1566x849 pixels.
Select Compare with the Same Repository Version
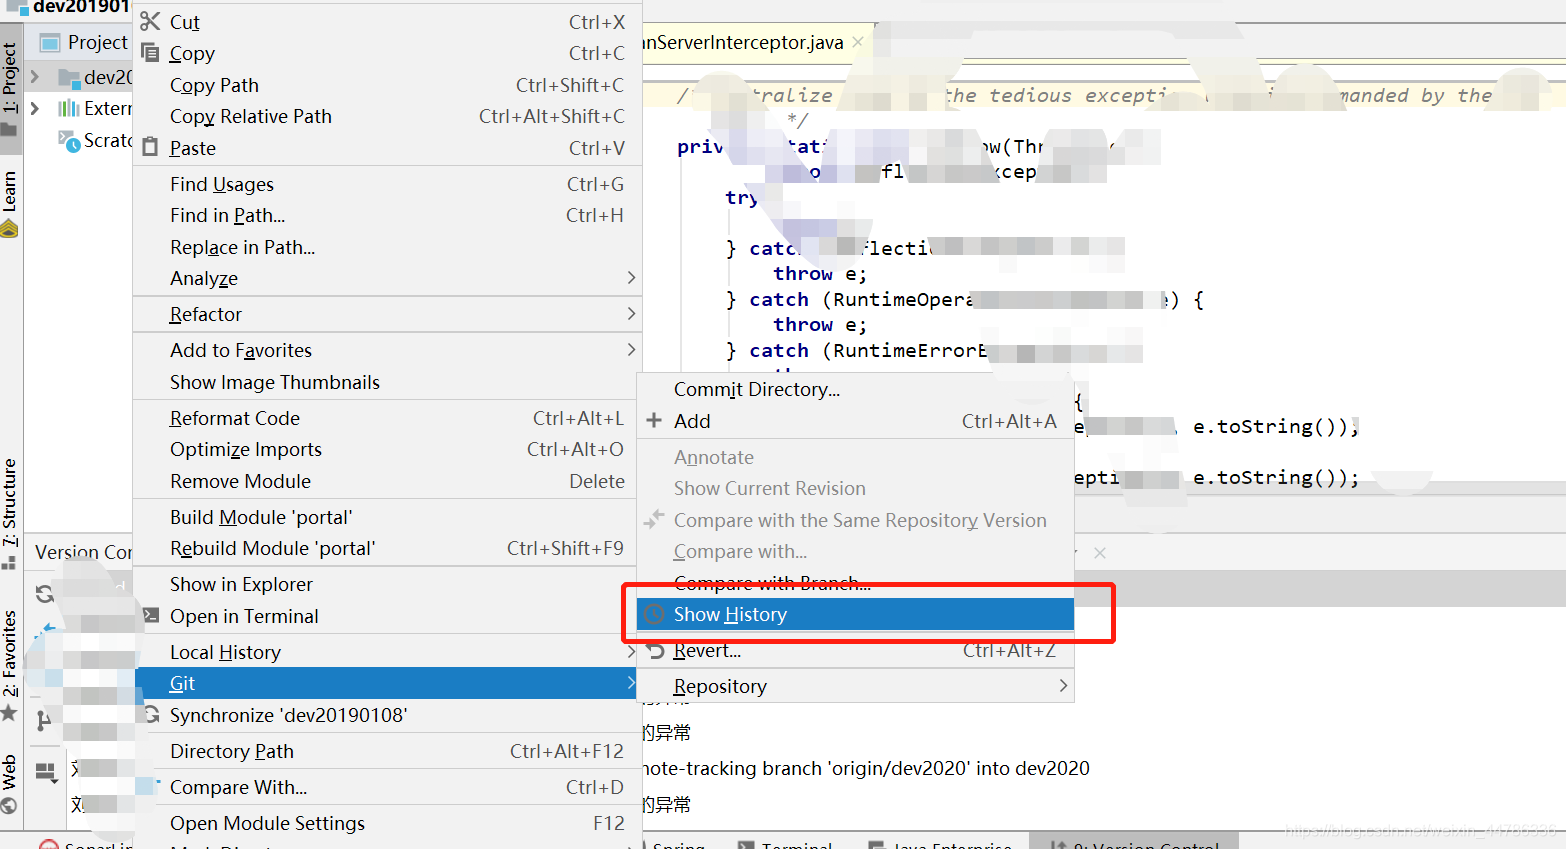856,520
